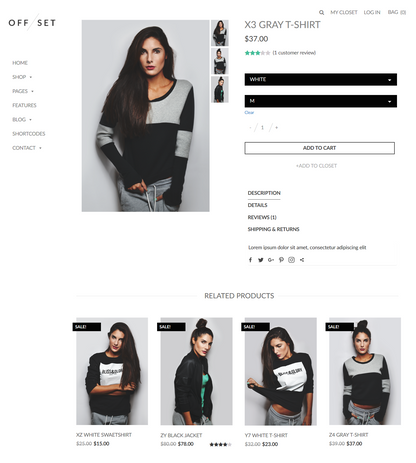Open the M size dropdown

click(x=321, y=101)
